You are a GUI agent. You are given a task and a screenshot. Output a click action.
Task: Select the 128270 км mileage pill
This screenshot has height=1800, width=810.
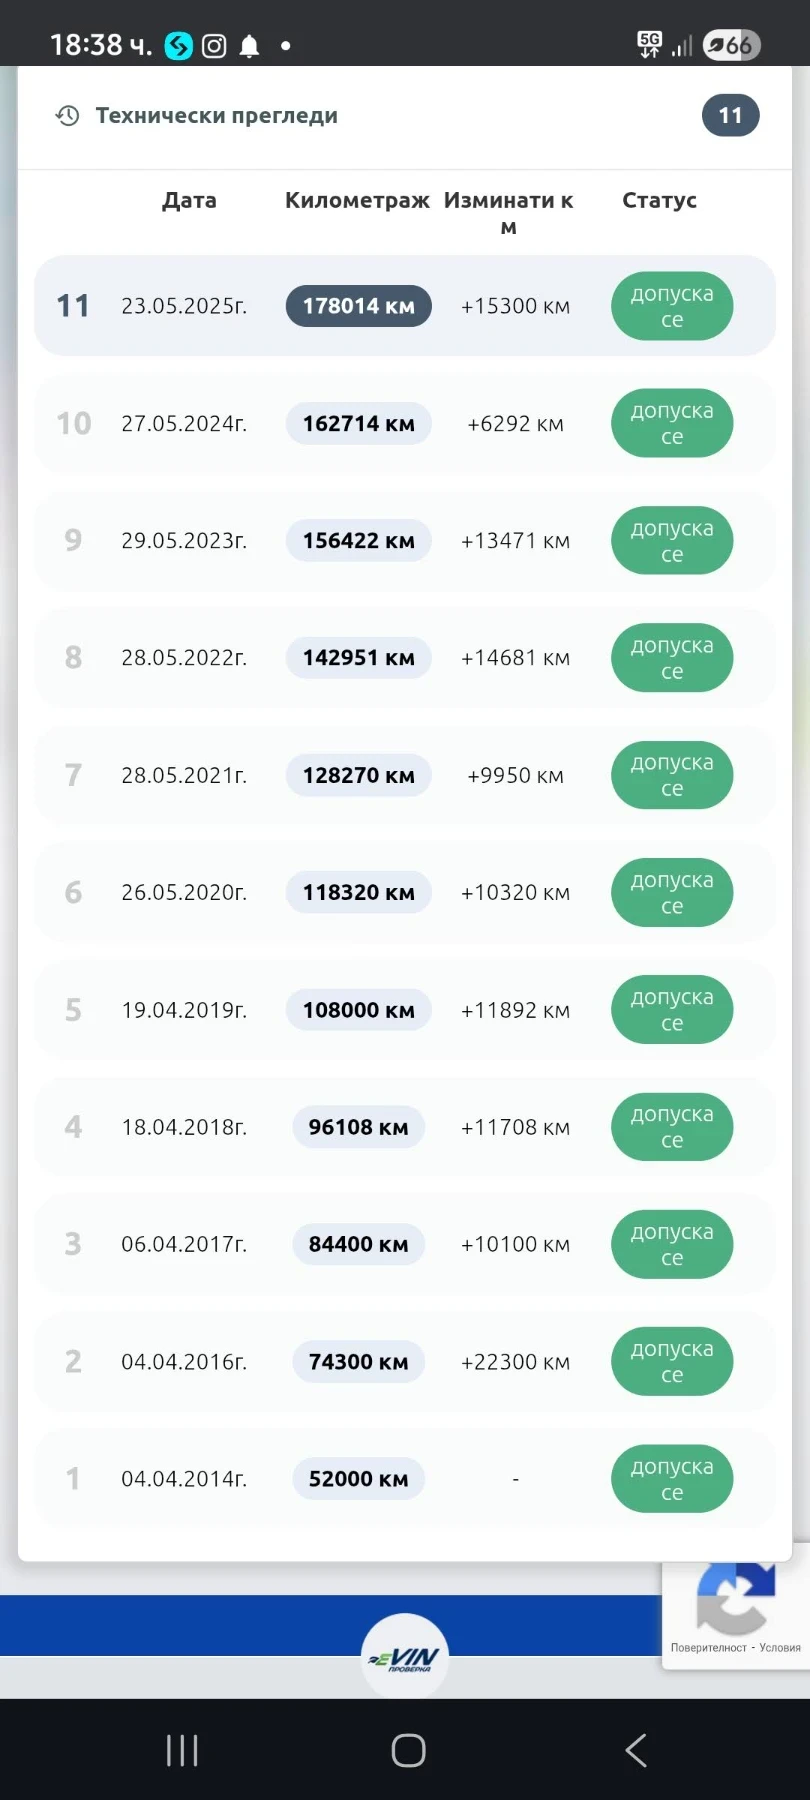pos(358,775)
